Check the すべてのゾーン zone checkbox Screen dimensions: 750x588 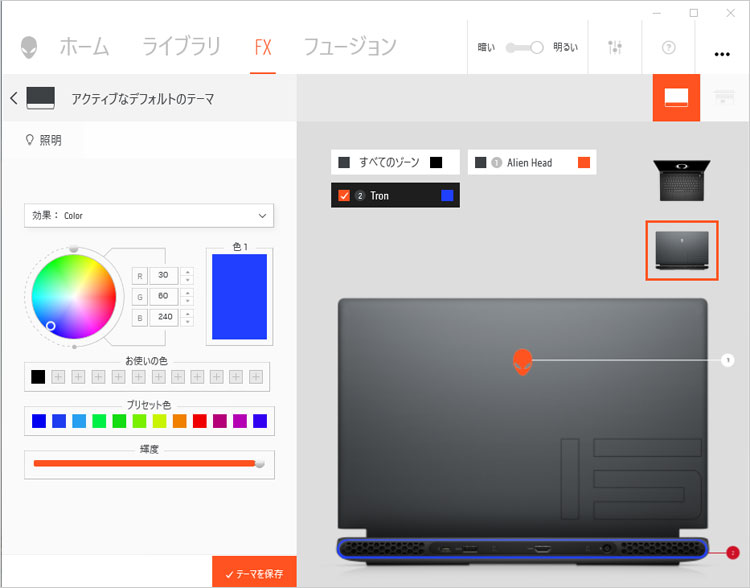344,162
